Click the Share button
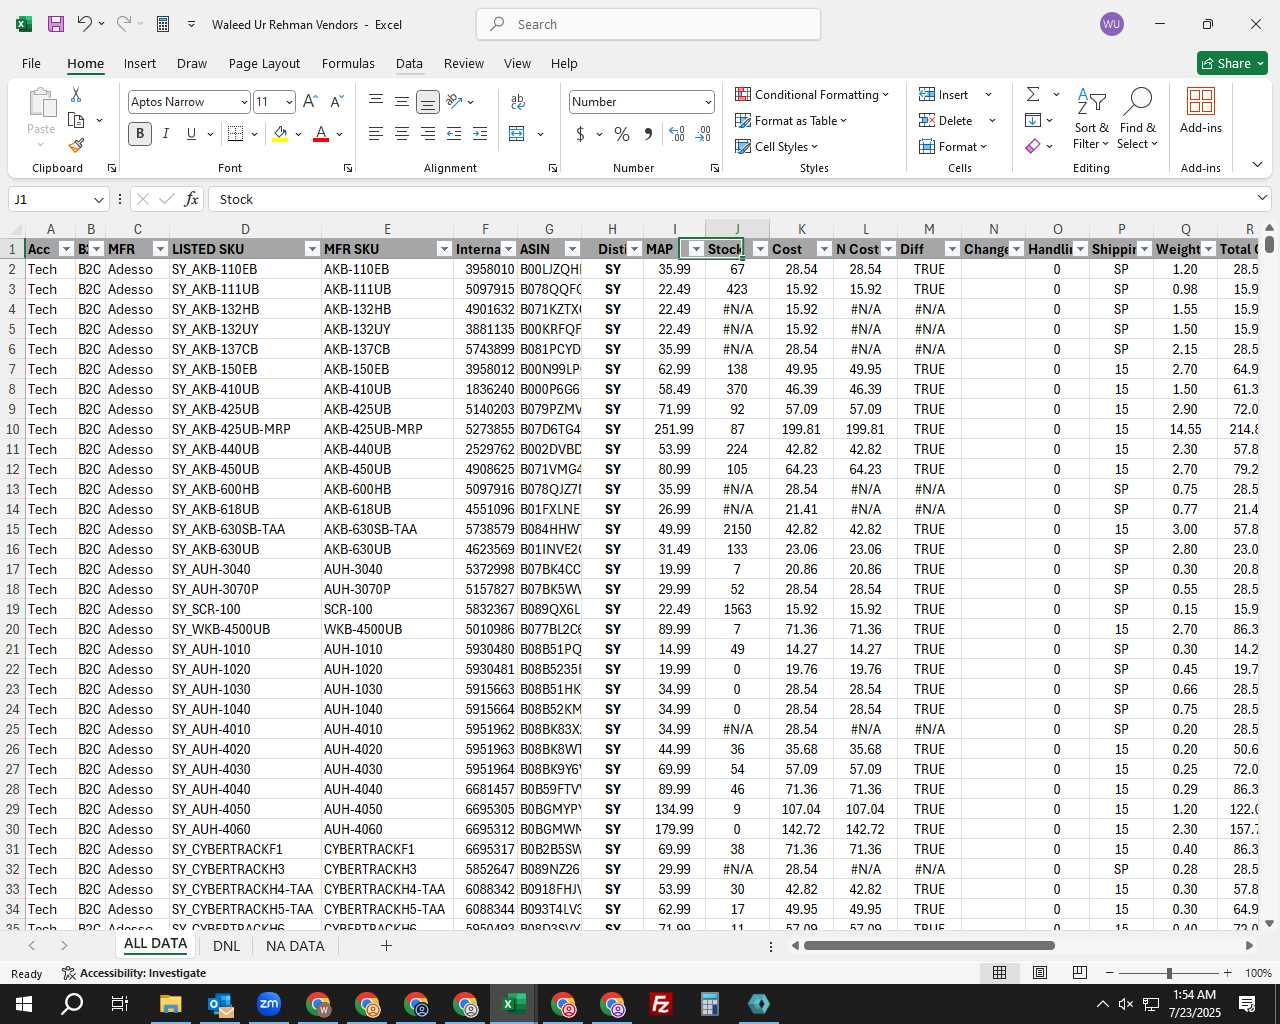This screenshot has width=1280, height=1024. (x=1233, y=63)
